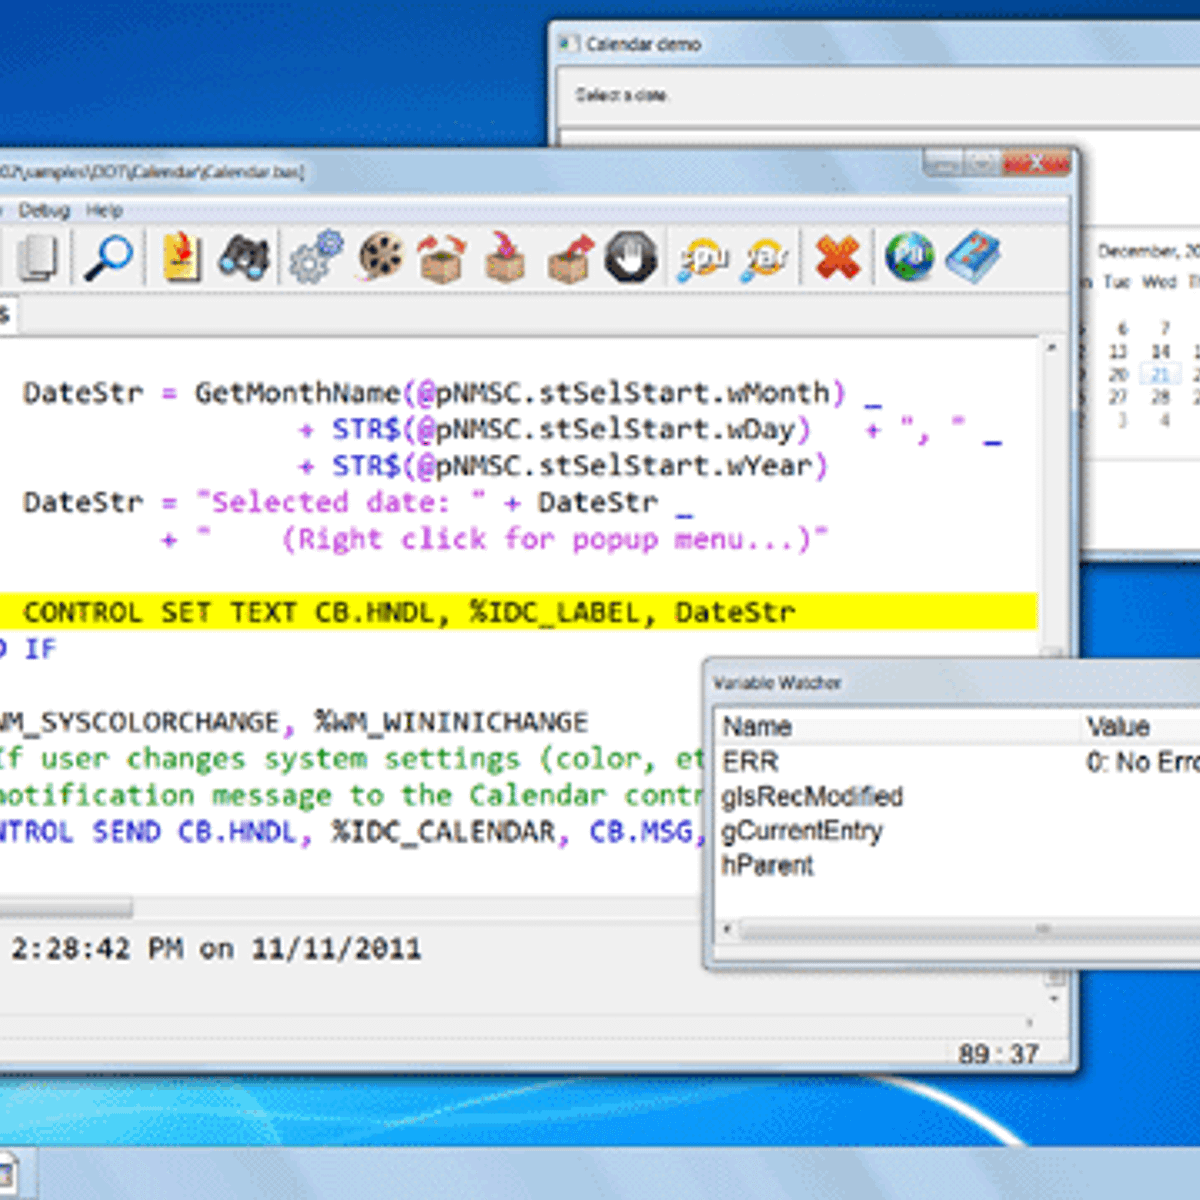This screenshot has width=1200, height=1200.
Task: Select the gCurrentEntry variable row
Action: click(x=957, y=831)
